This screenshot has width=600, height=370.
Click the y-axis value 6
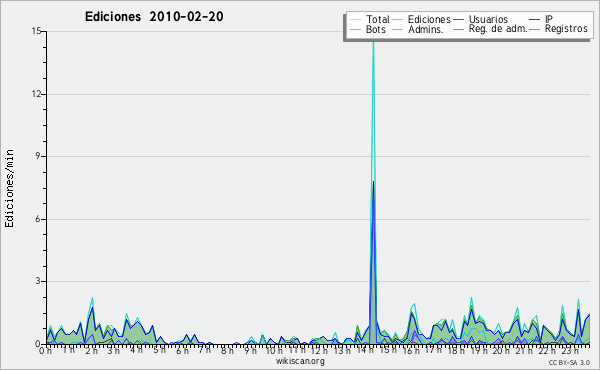[39, 219]
